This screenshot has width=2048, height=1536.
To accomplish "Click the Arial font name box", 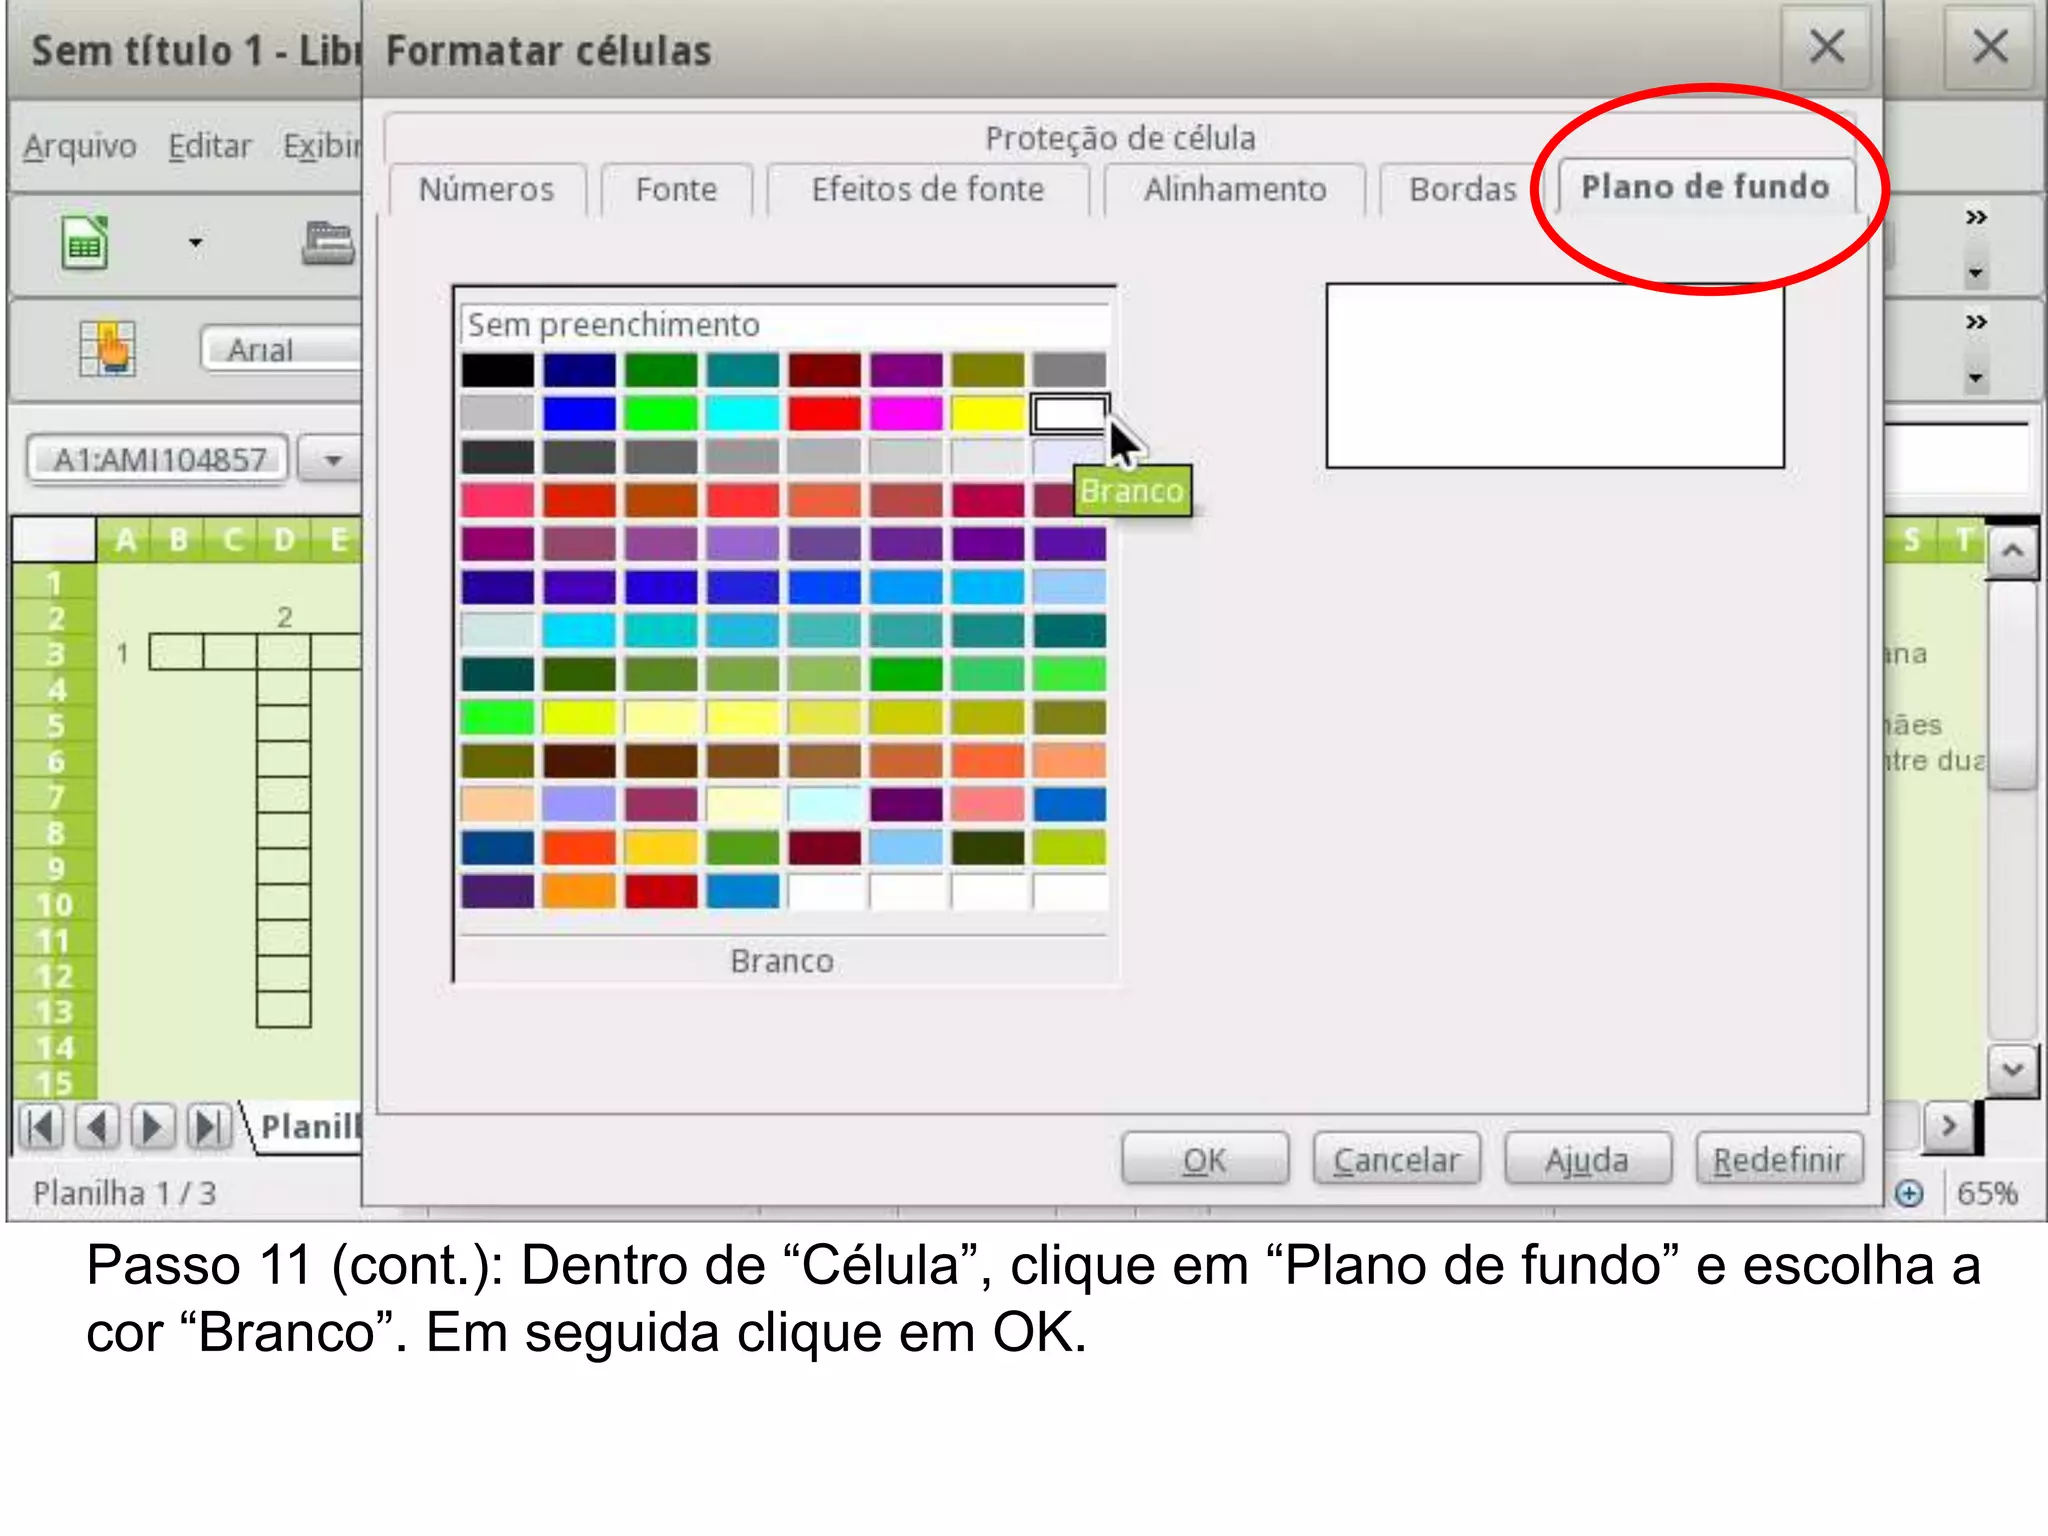I will tap(281, 350).
